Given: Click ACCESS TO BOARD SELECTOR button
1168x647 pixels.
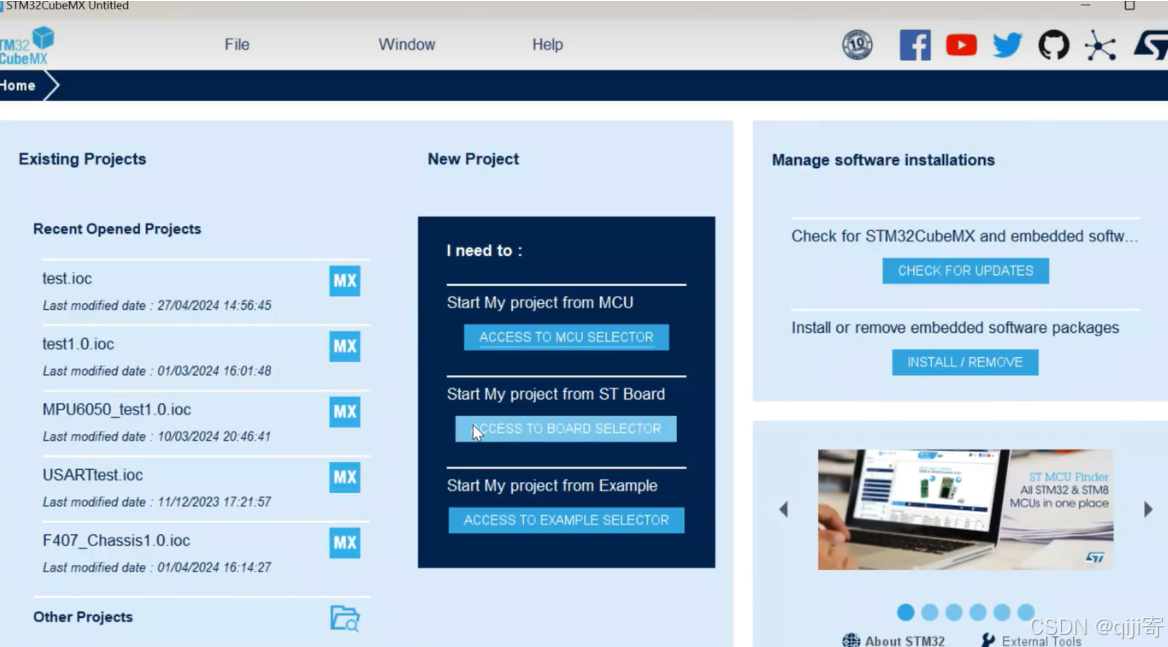Looking at the screenshot, I should pyautogui.click(x=566, y=429).
